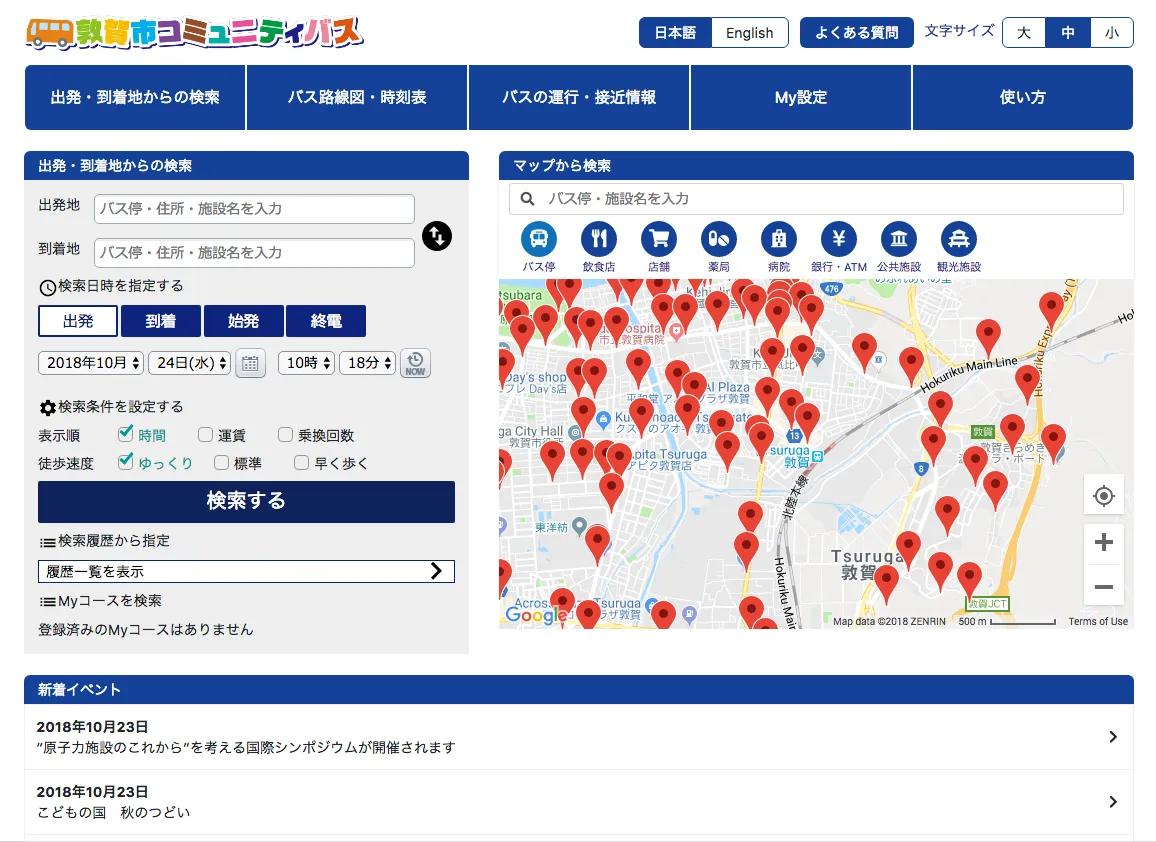Open the 2018年10月 month dropdown
This screenshot has width=1156, height=842.
91,363
